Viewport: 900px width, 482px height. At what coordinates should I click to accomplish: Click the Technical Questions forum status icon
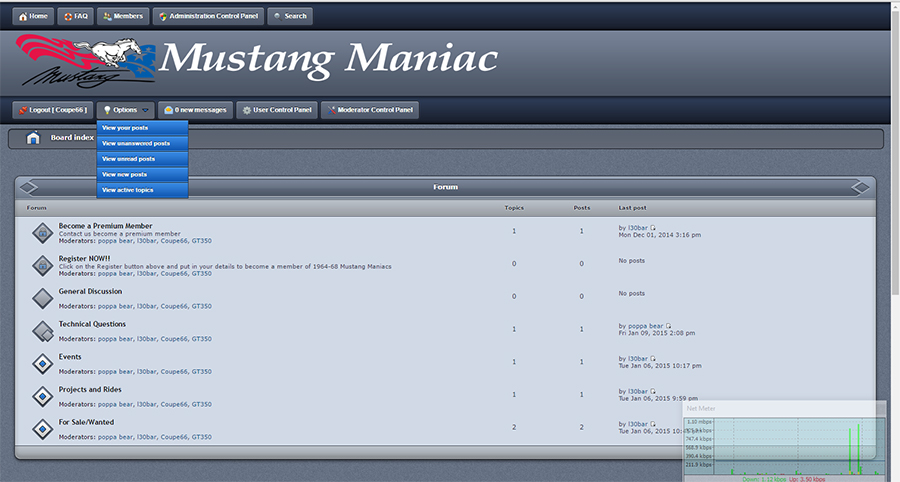[x=42, y=331]
